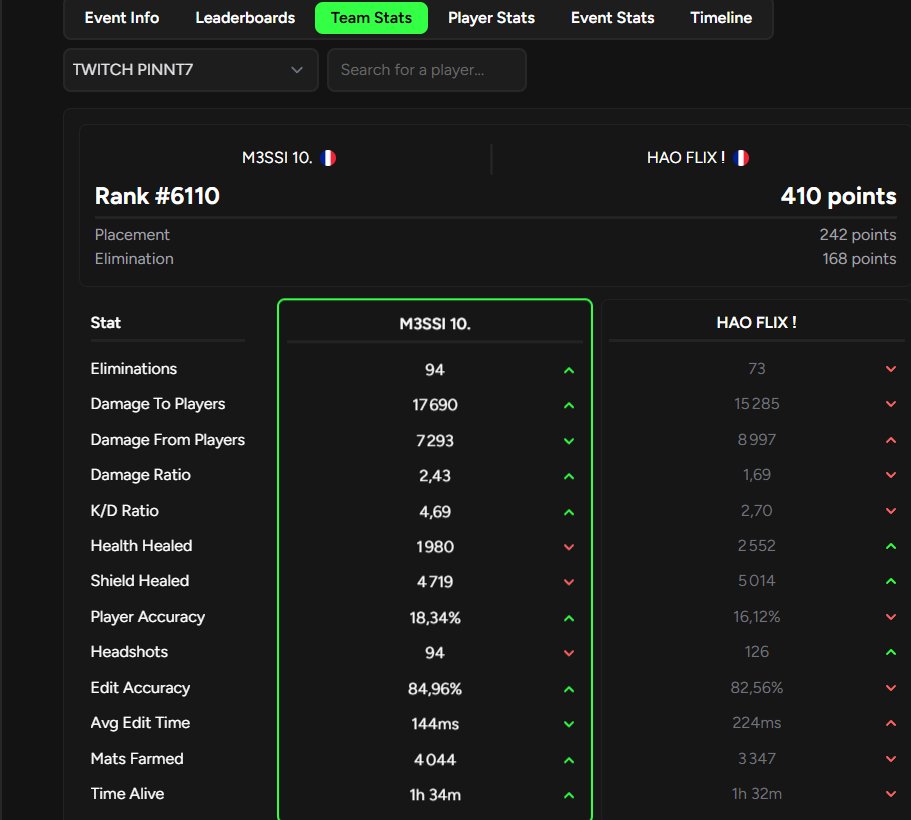Click red up arrow for HAO FLIX Avg Edit Time
The width and height of the screenshot is (911, 820).
point(891,723)
